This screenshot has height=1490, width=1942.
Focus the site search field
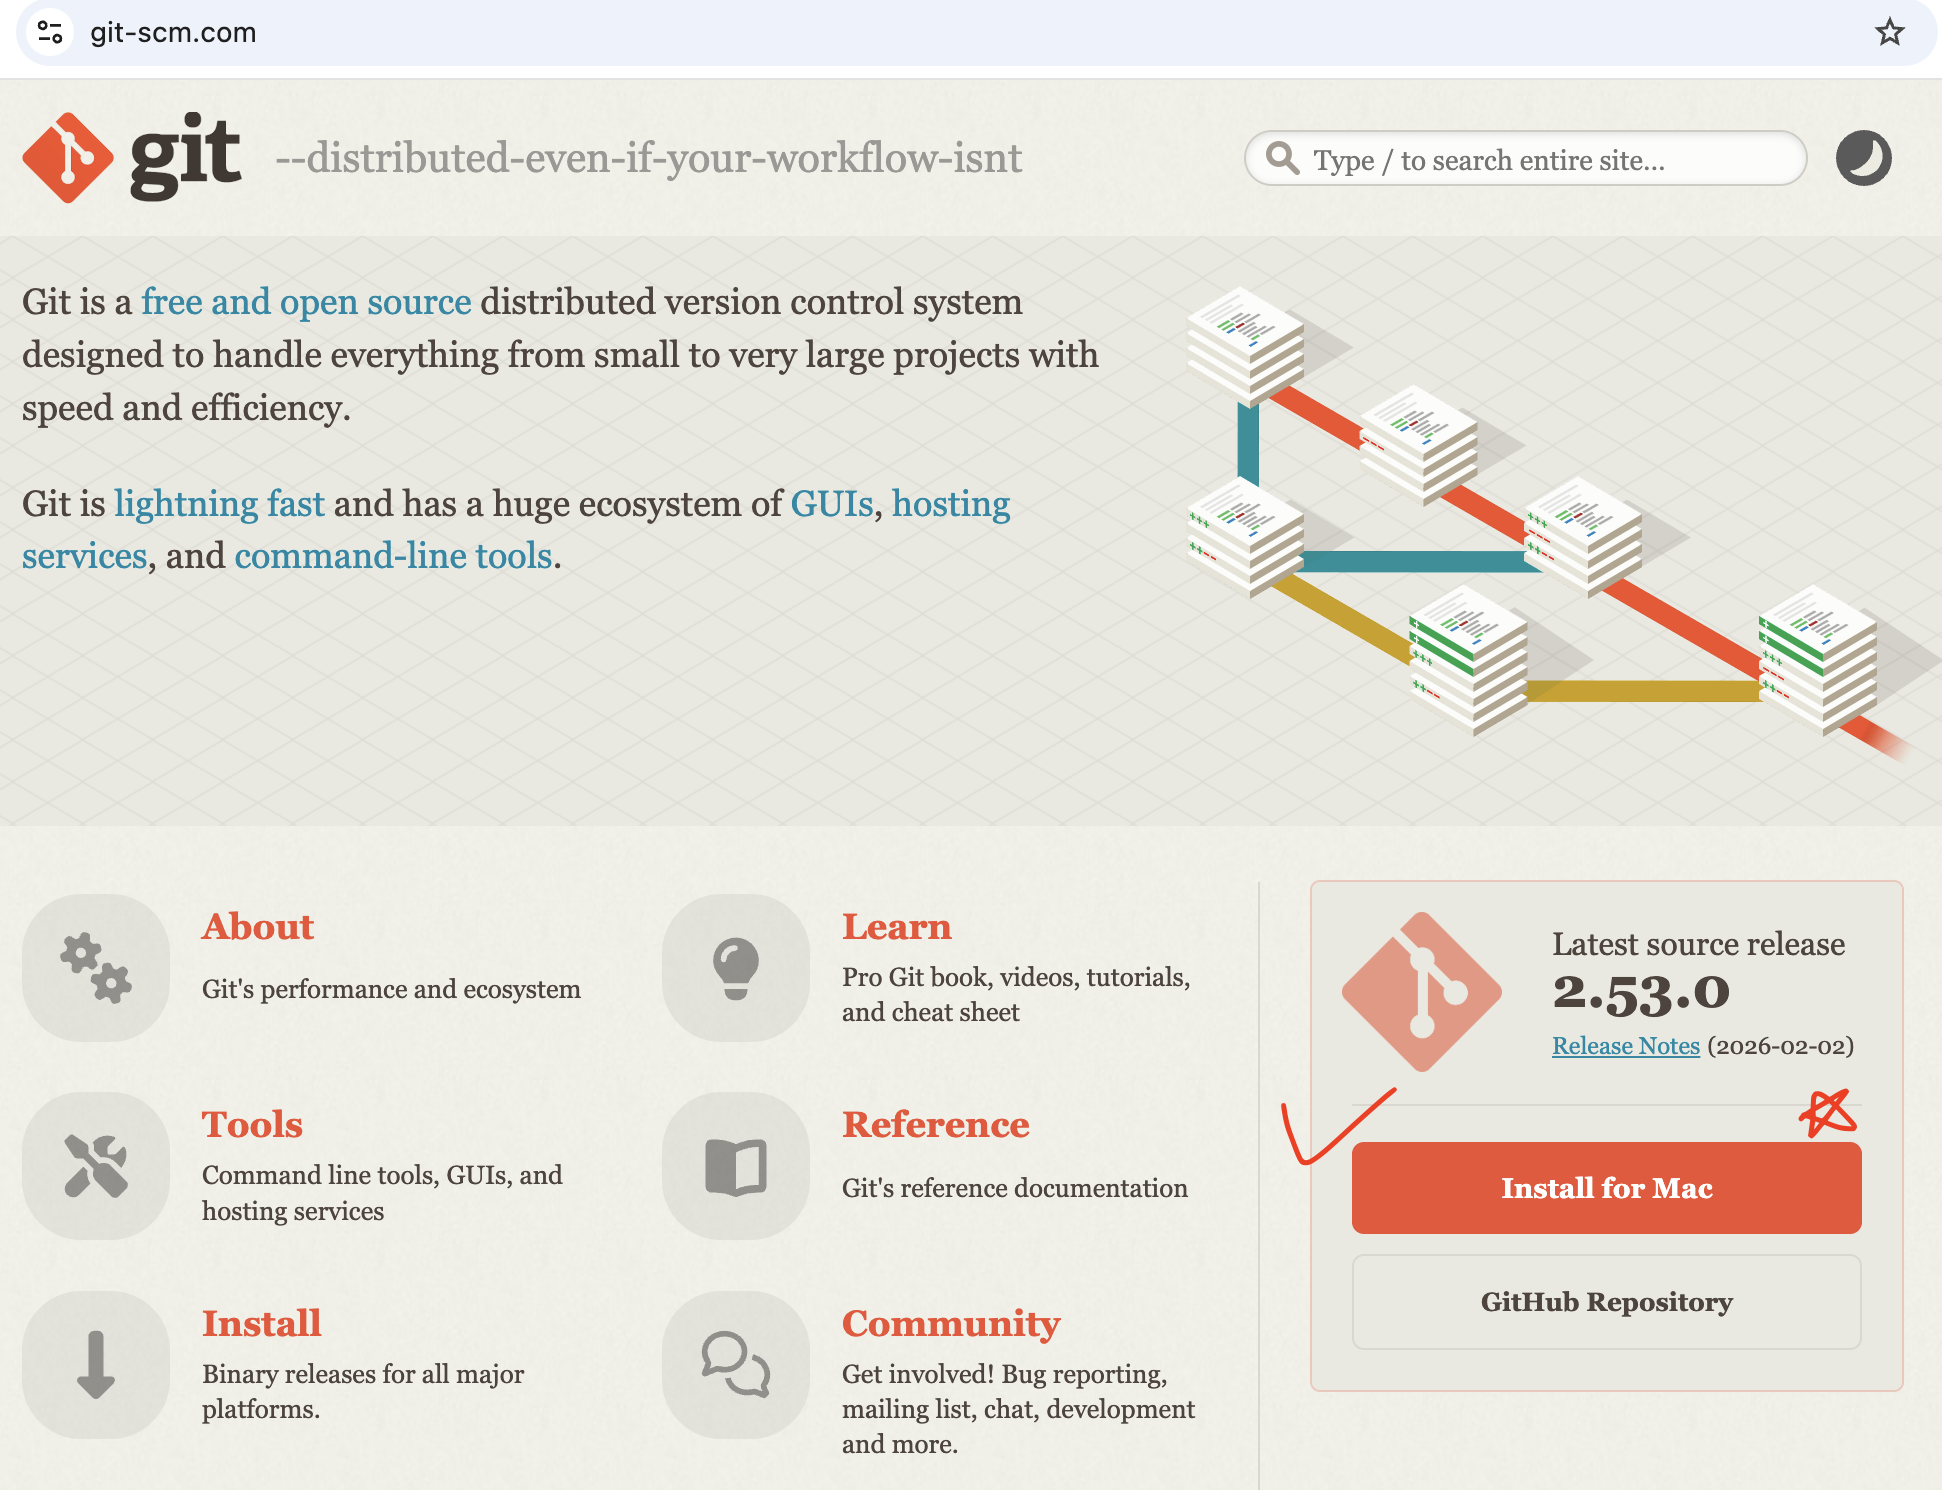(x=1540, y=160)
